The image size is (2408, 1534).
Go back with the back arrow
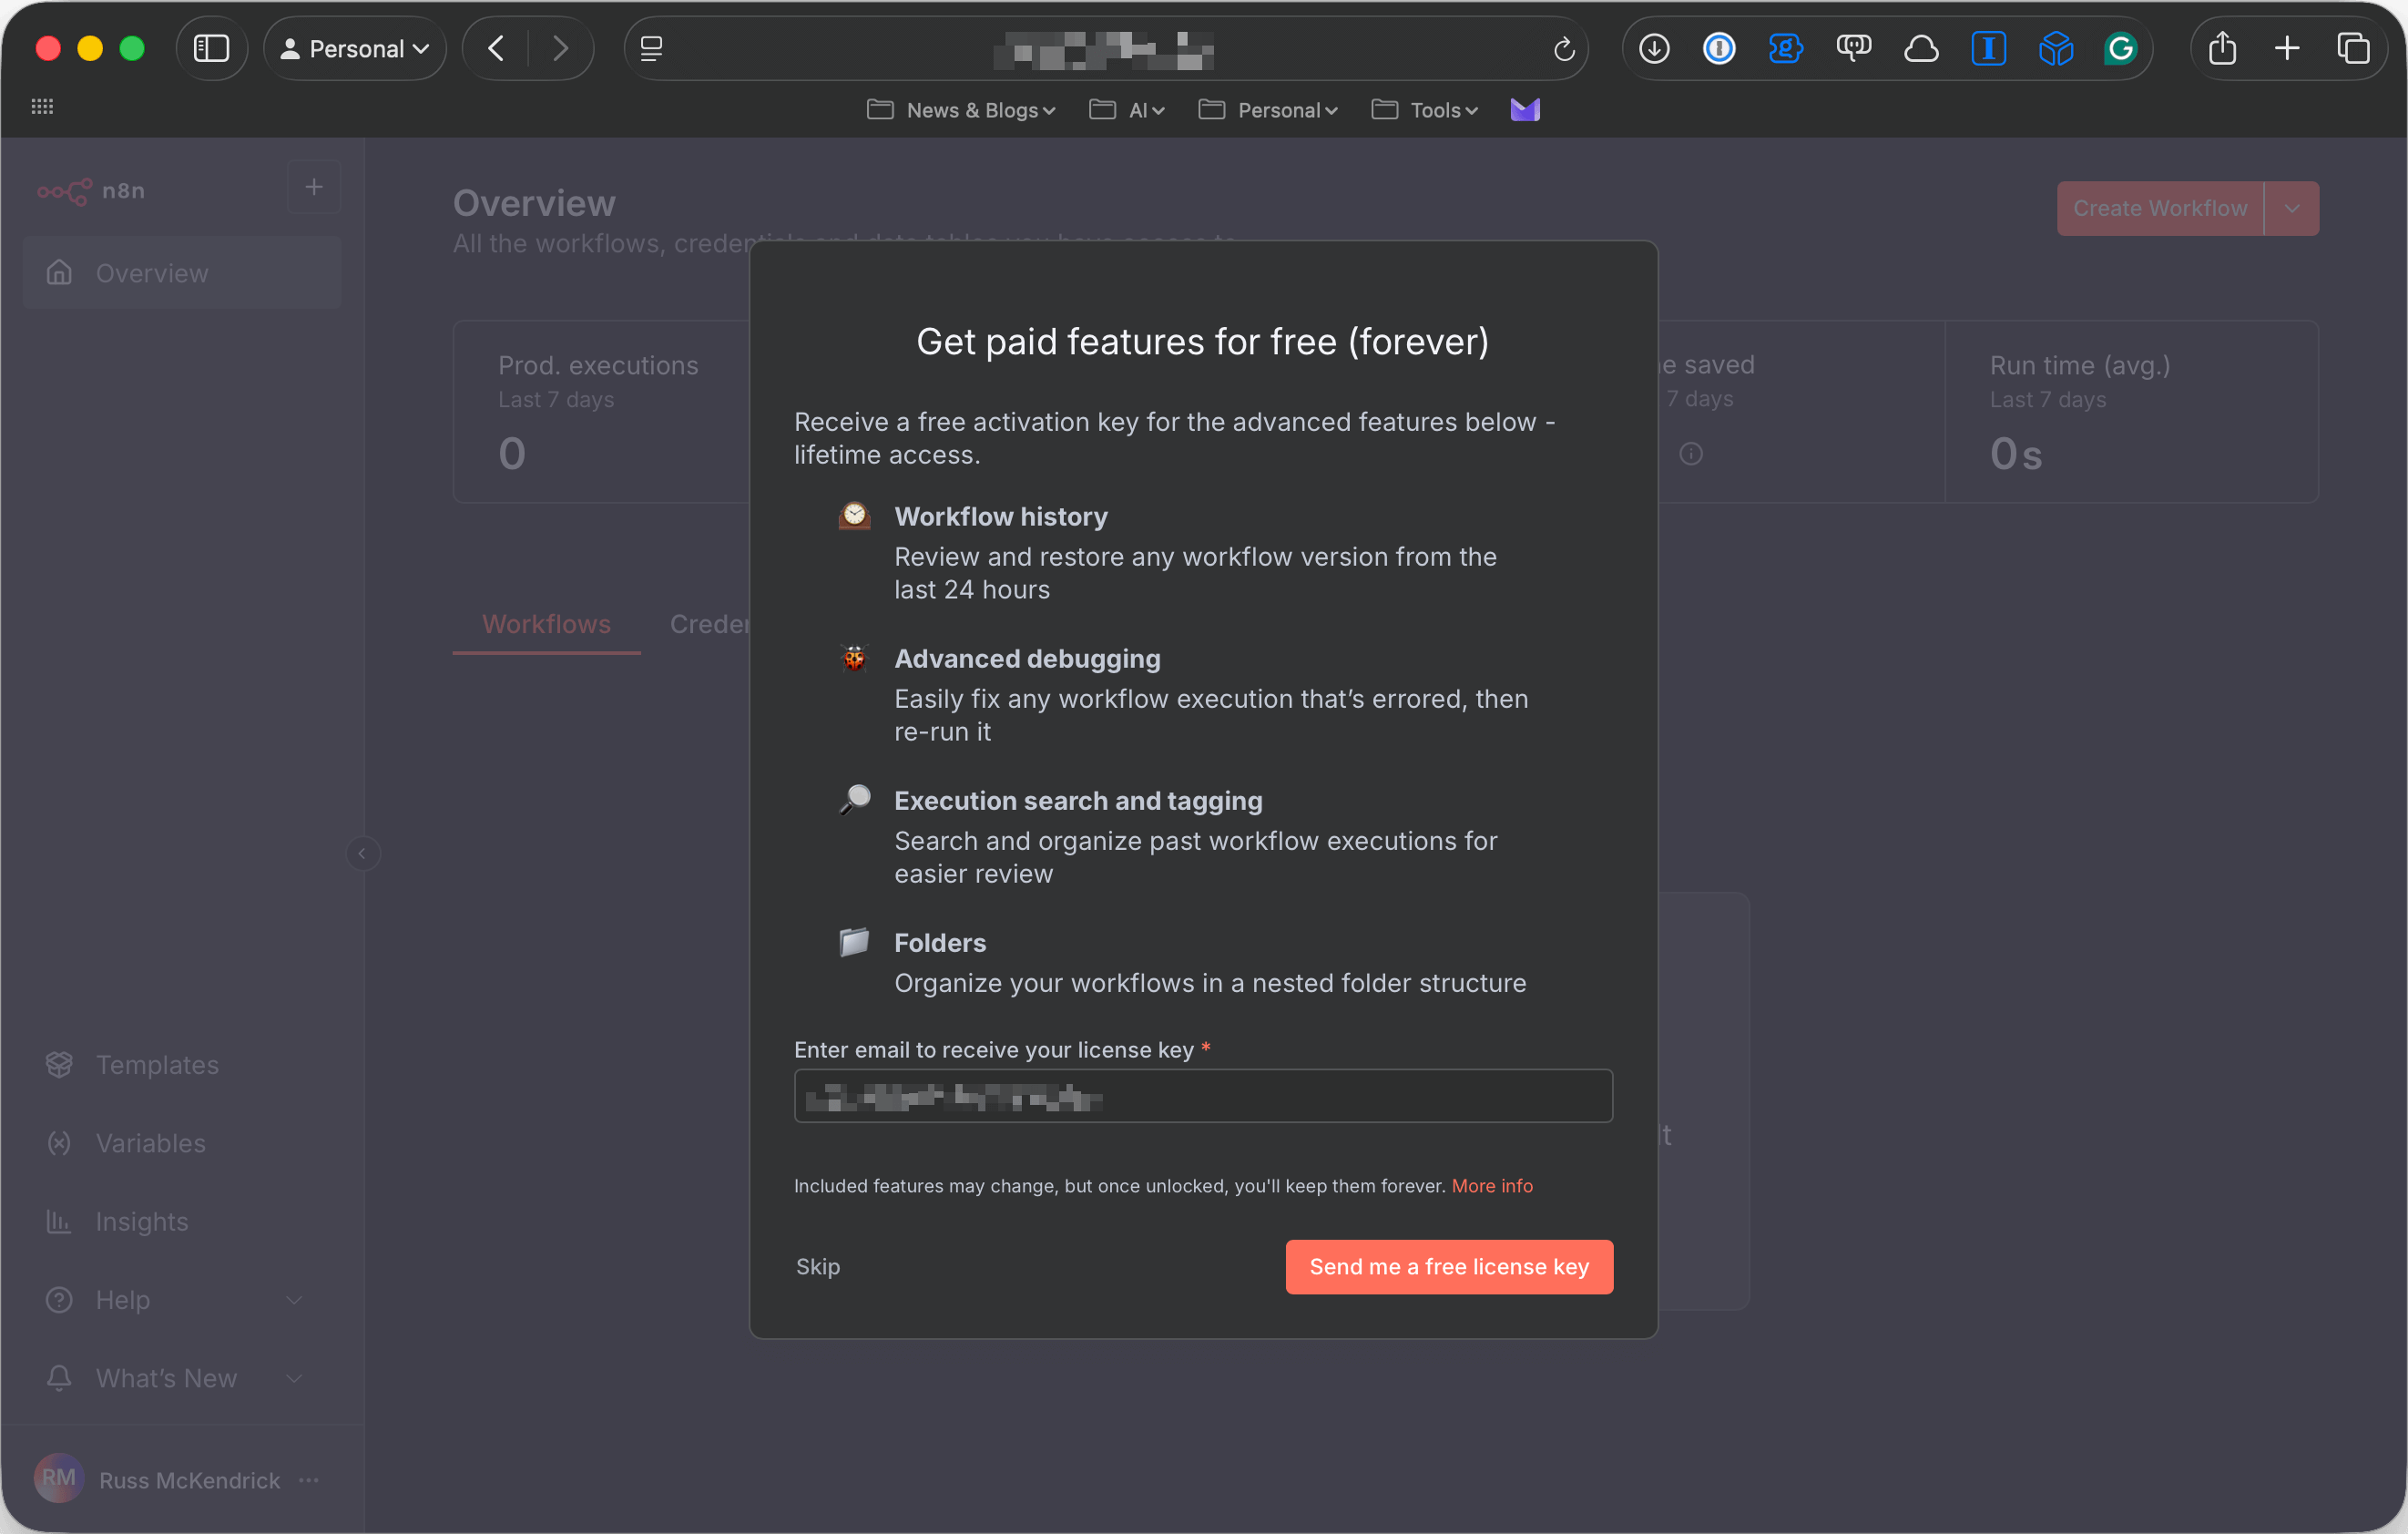click(496, 48)
